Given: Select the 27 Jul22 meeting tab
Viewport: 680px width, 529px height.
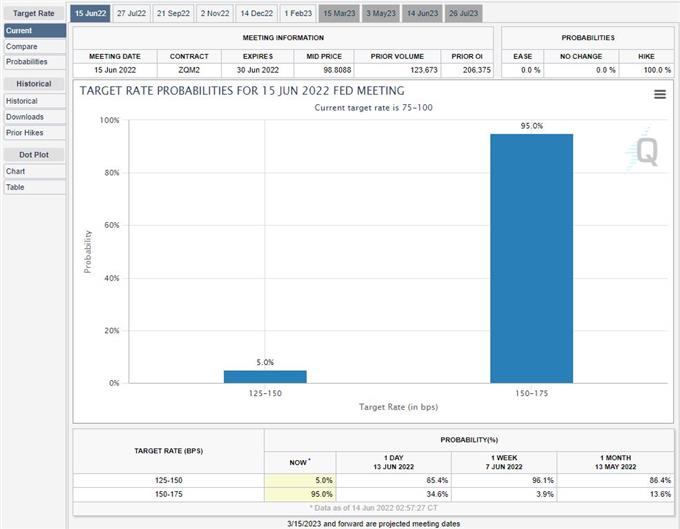Looking at the screenshot, I should [x=130, y=12].
